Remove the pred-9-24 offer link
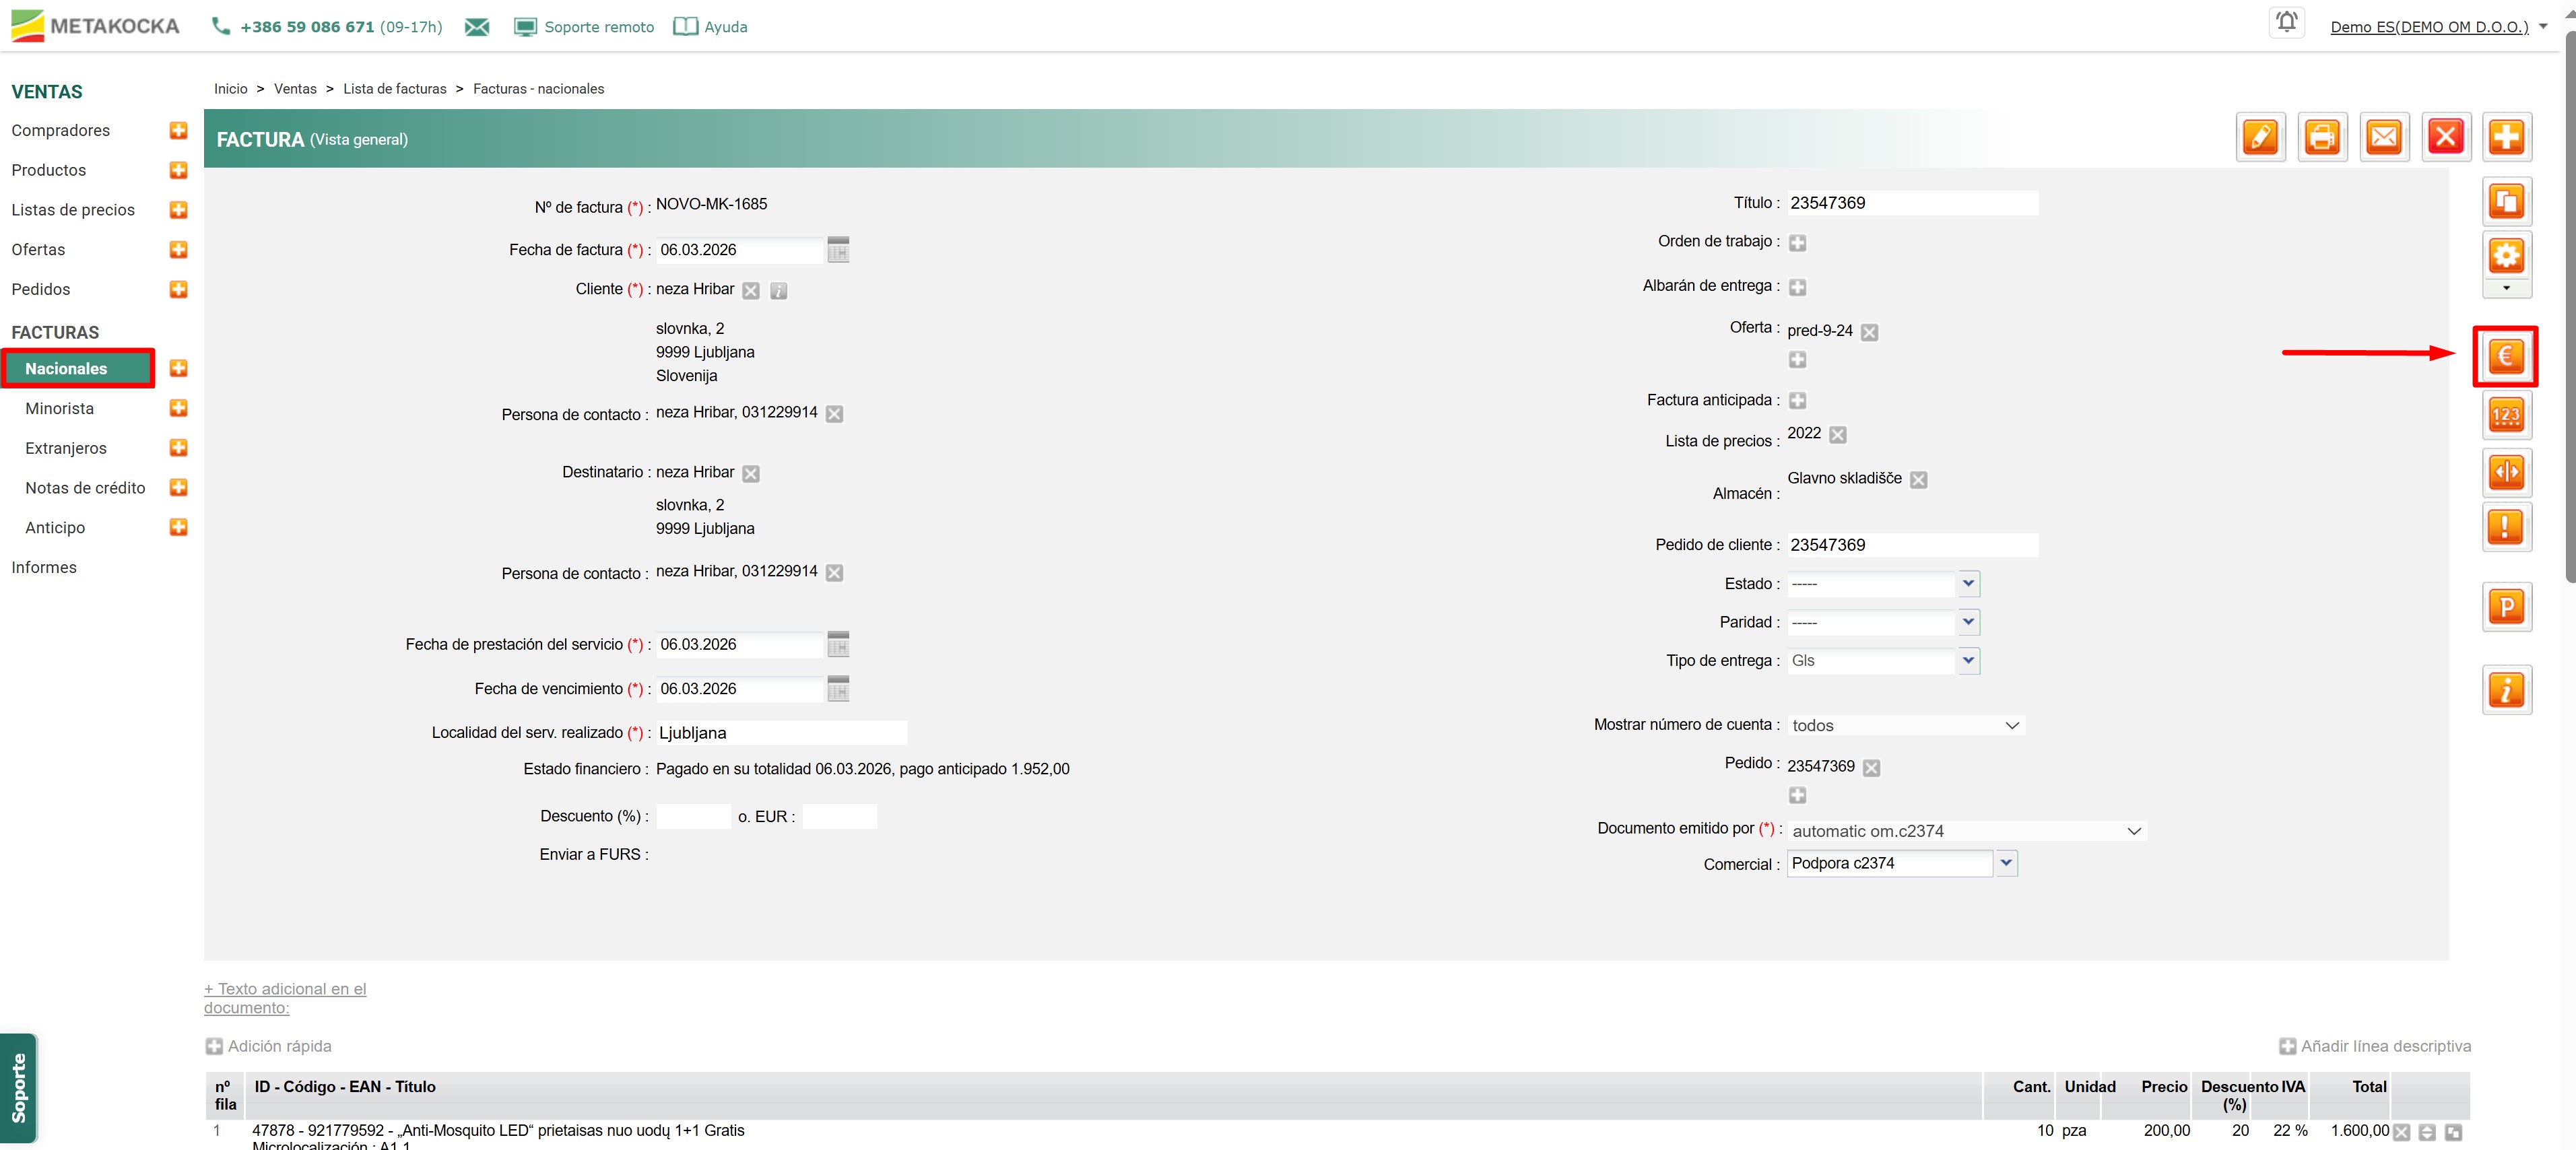The width and height of the screenshot is (2576, 1150). point(1869,332)
